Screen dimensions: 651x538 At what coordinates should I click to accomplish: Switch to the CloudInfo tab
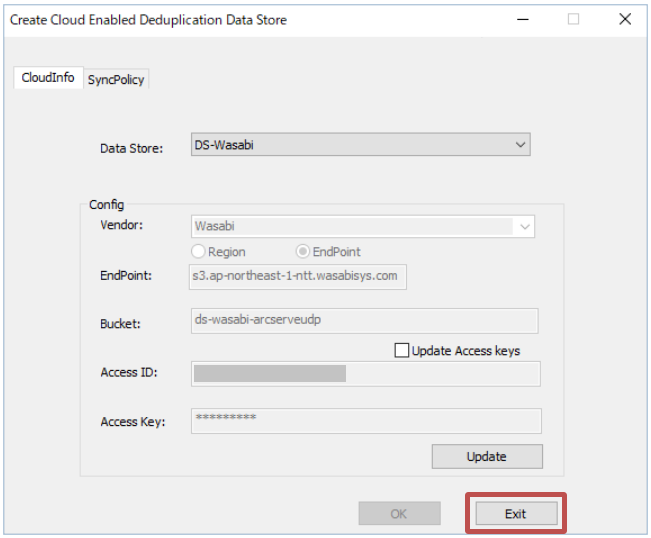point(47,78)
